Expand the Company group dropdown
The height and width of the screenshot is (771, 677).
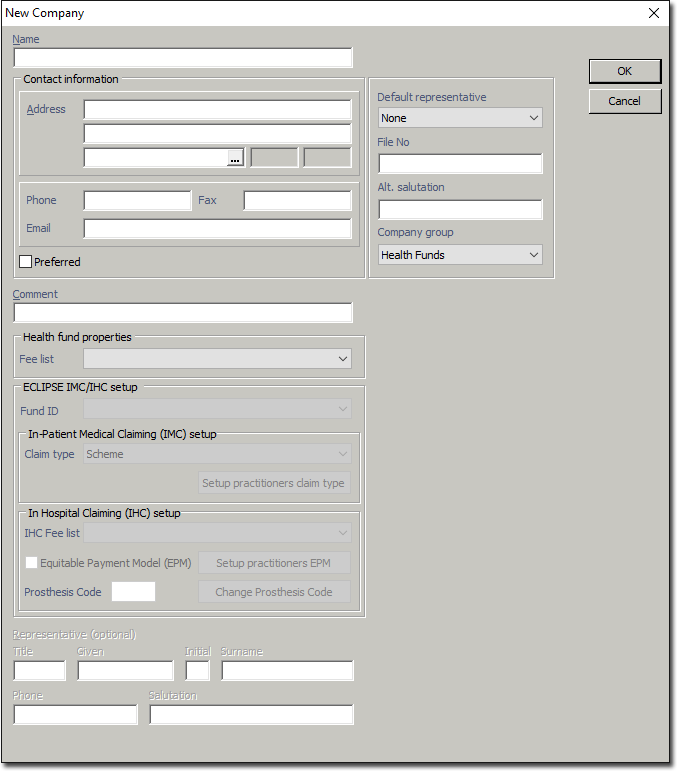click(x=460, y=255)
